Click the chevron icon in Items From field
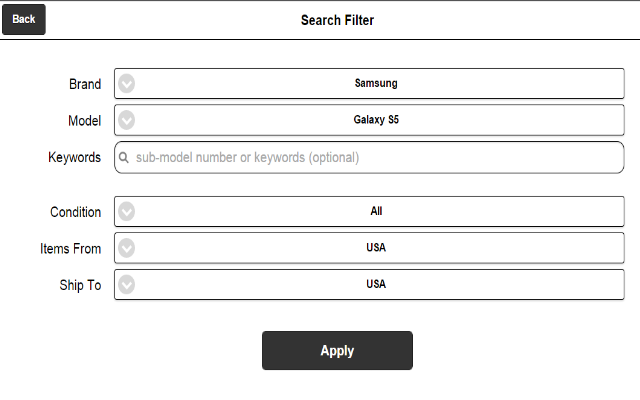 [127, 248]
